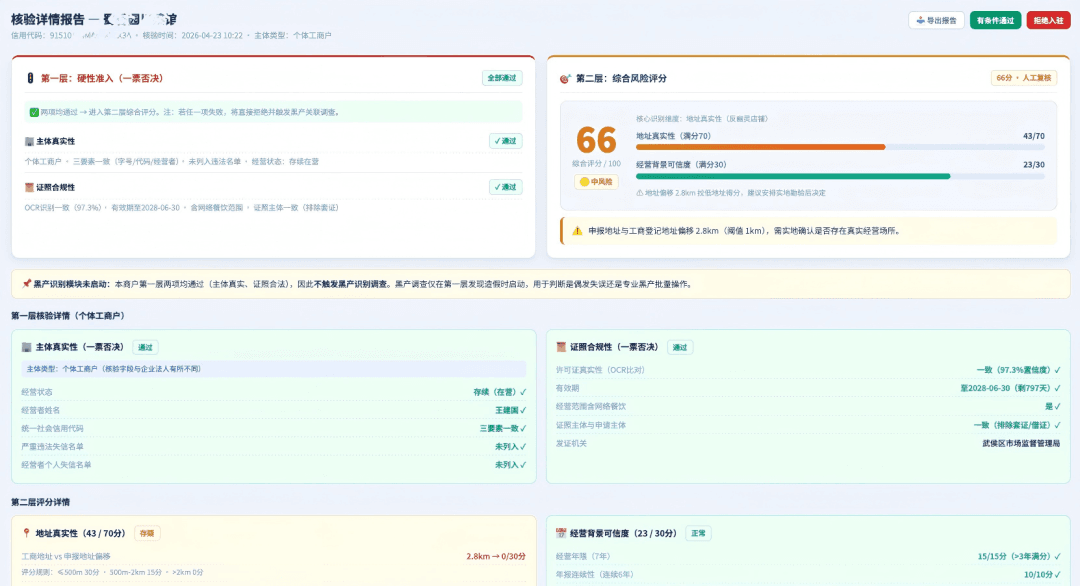Click 66分·人工复核 badge

pos(1024,78)
